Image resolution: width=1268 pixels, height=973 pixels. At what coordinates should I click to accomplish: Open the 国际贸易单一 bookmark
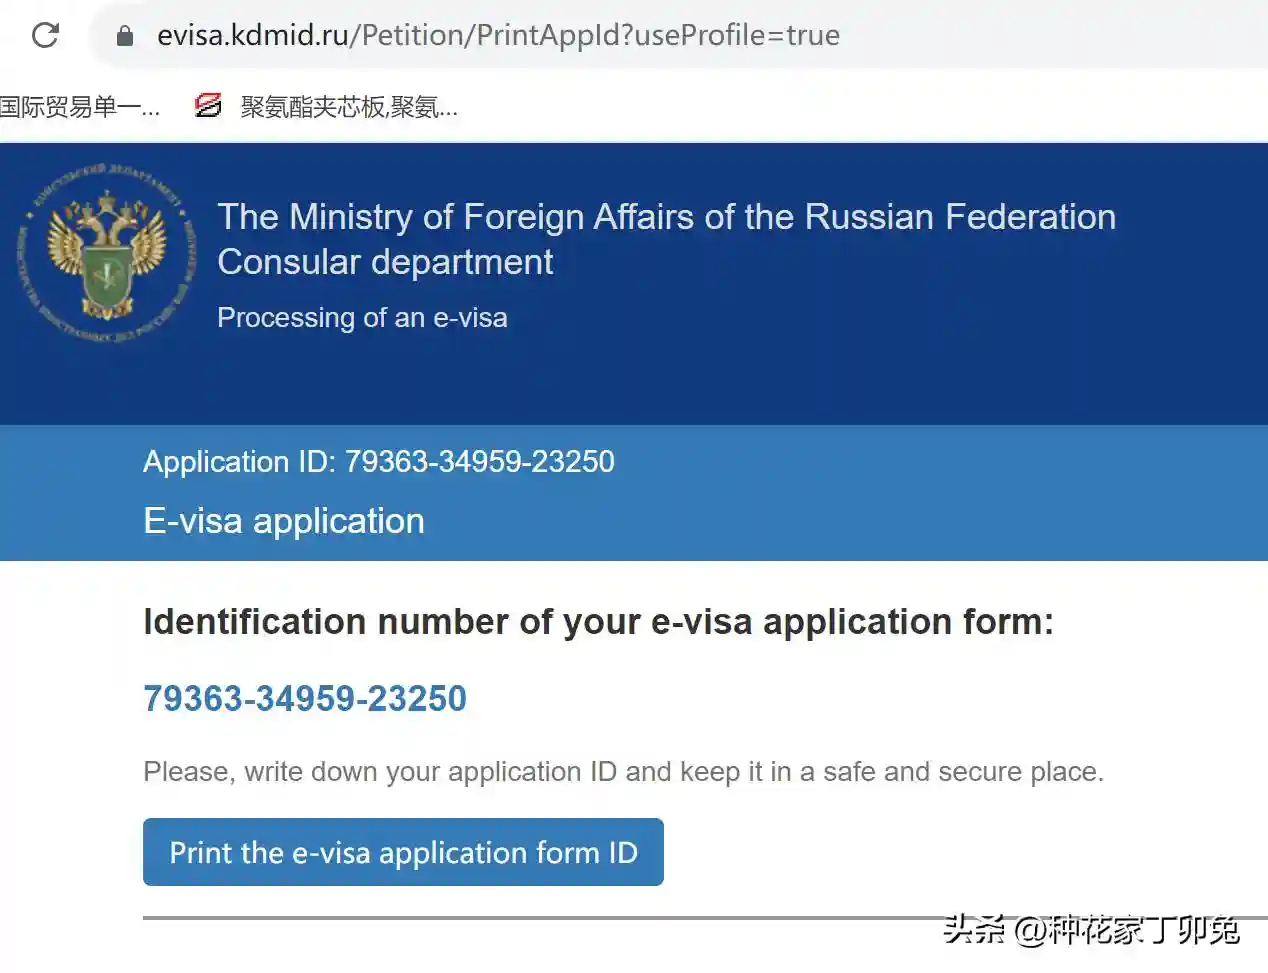(x=78, y=106)
